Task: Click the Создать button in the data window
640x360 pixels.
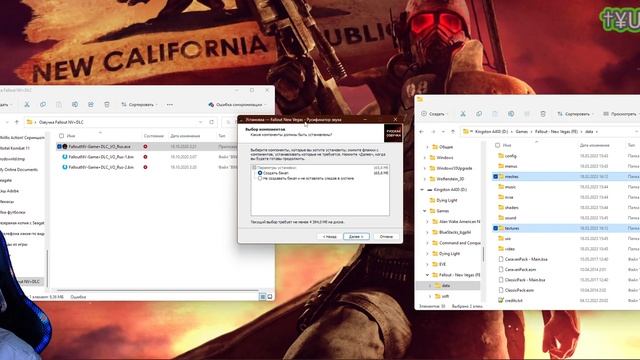Action: click(x=433, y=113)
